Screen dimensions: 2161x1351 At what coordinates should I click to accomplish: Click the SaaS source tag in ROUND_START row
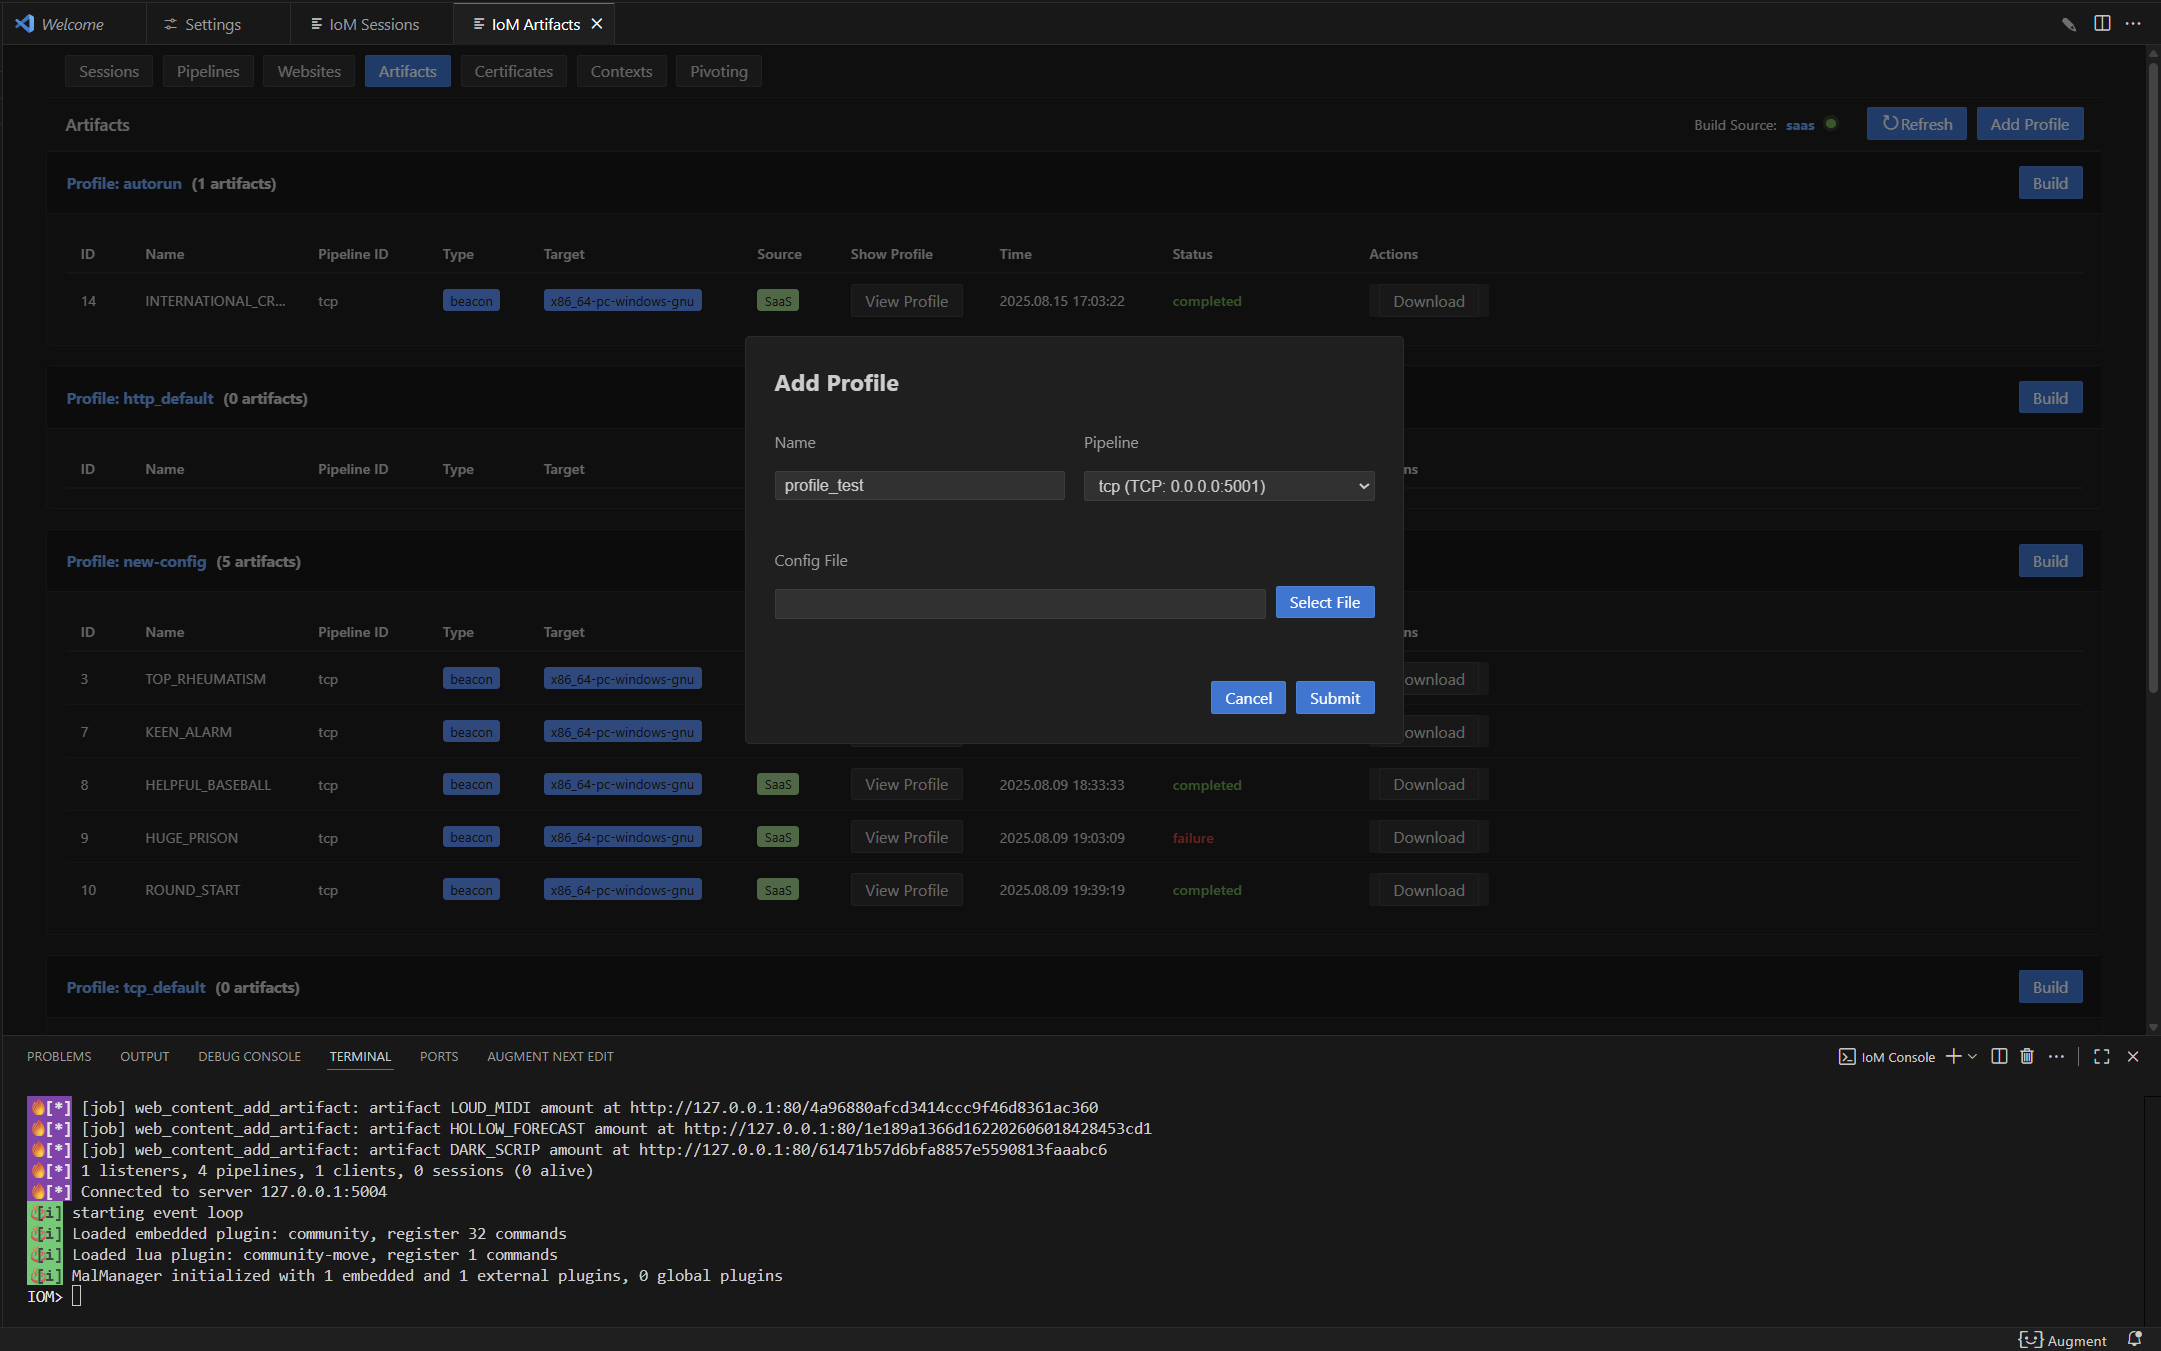(778, 890)
